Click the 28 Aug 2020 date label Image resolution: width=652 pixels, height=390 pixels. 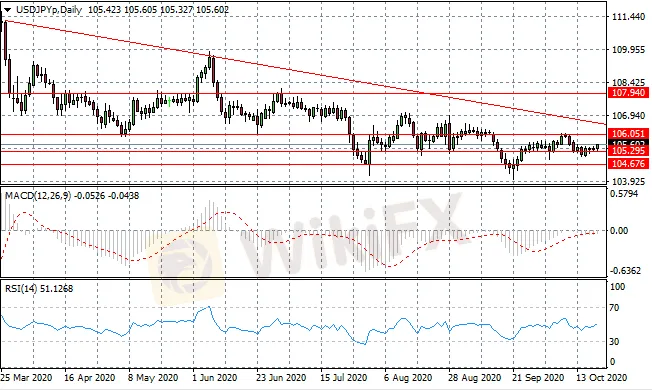click(x=475, y=378)
